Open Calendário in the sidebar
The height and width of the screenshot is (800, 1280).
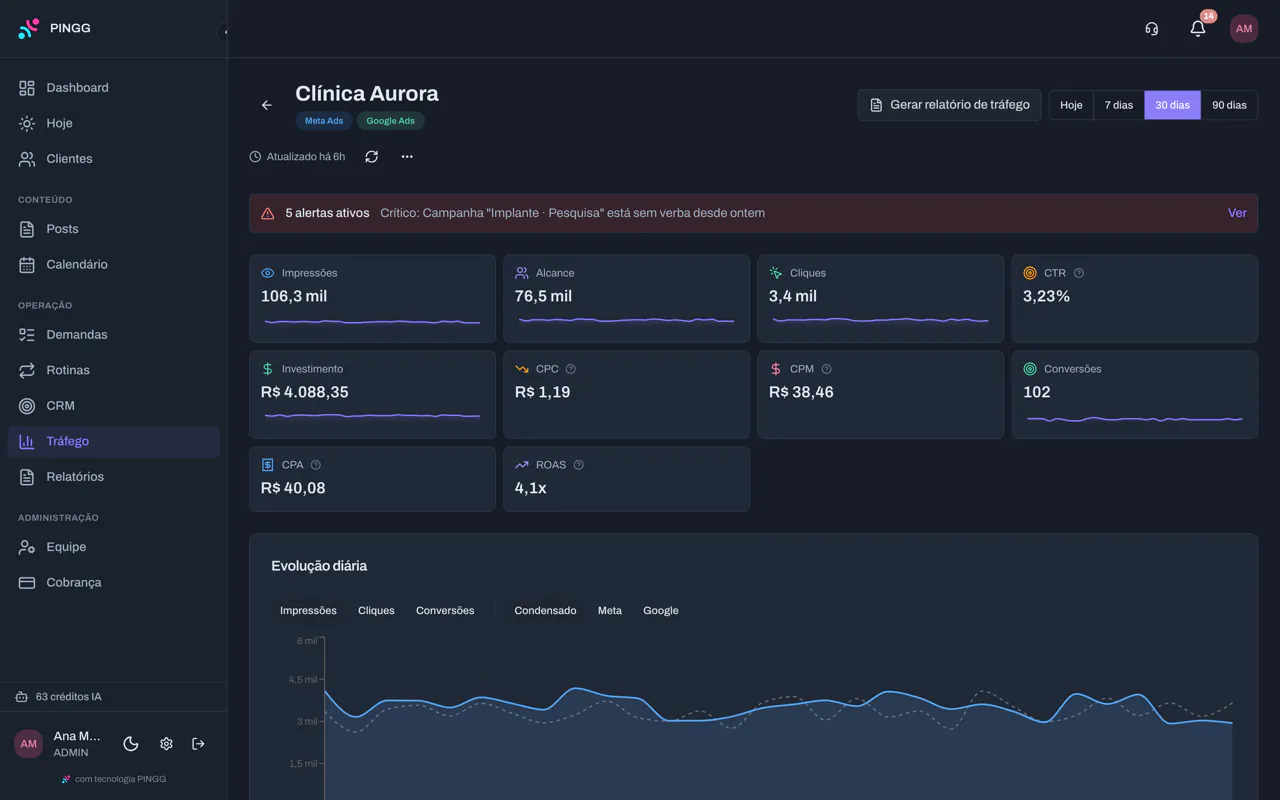click(x=113, y=264)
